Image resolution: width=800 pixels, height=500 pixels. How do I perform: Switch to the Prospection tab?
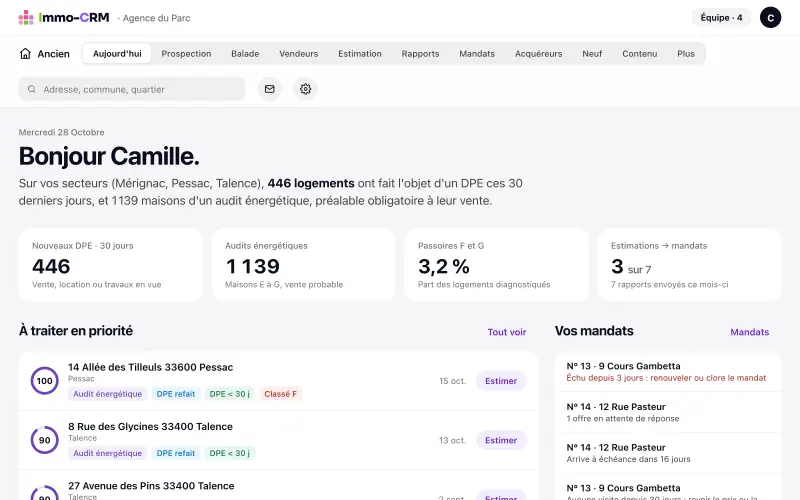(x=186, y=54)
